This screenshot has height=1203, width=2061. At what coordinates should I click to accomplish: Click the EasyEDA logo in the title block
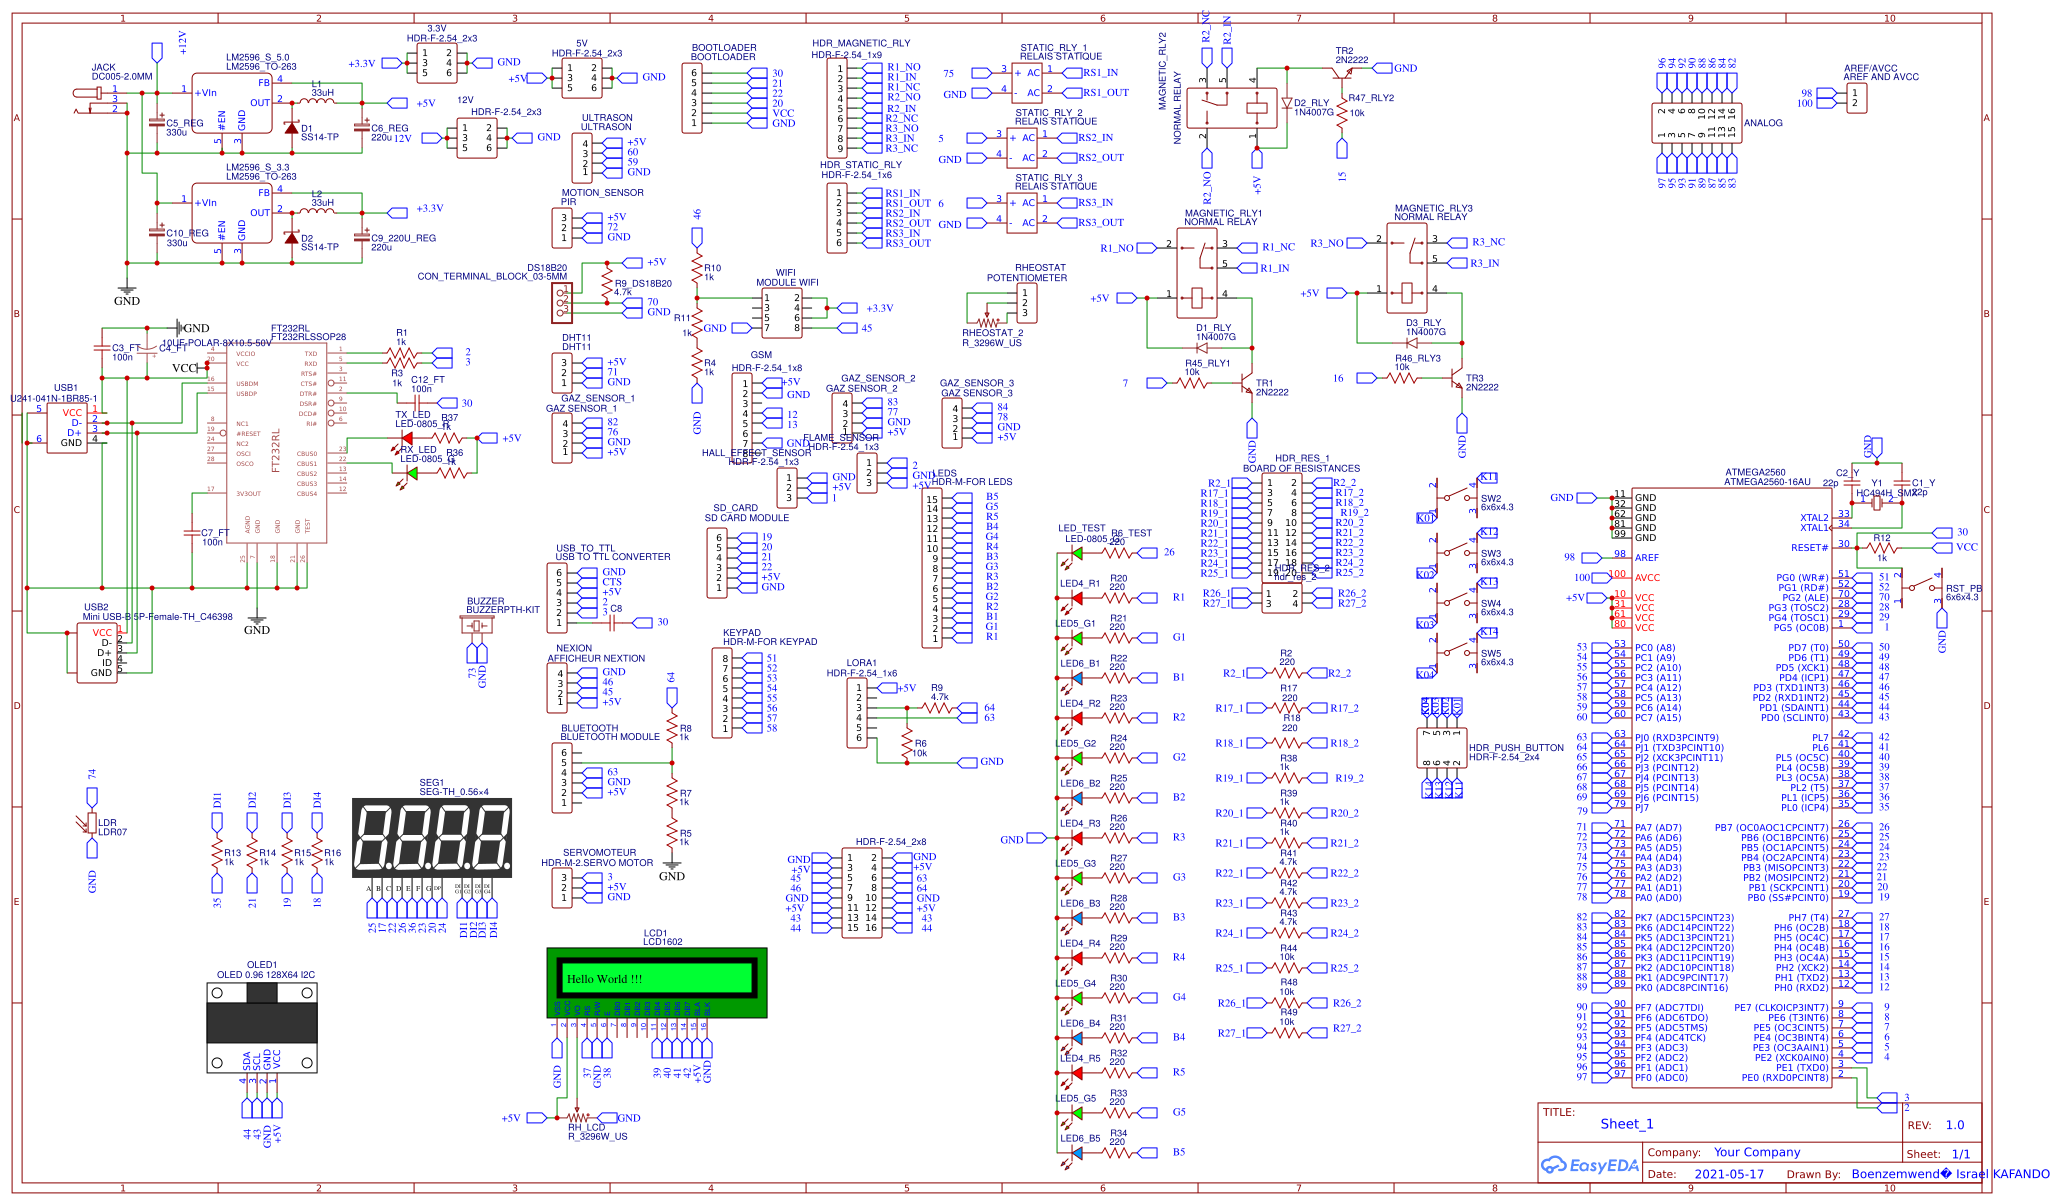1588,1165
